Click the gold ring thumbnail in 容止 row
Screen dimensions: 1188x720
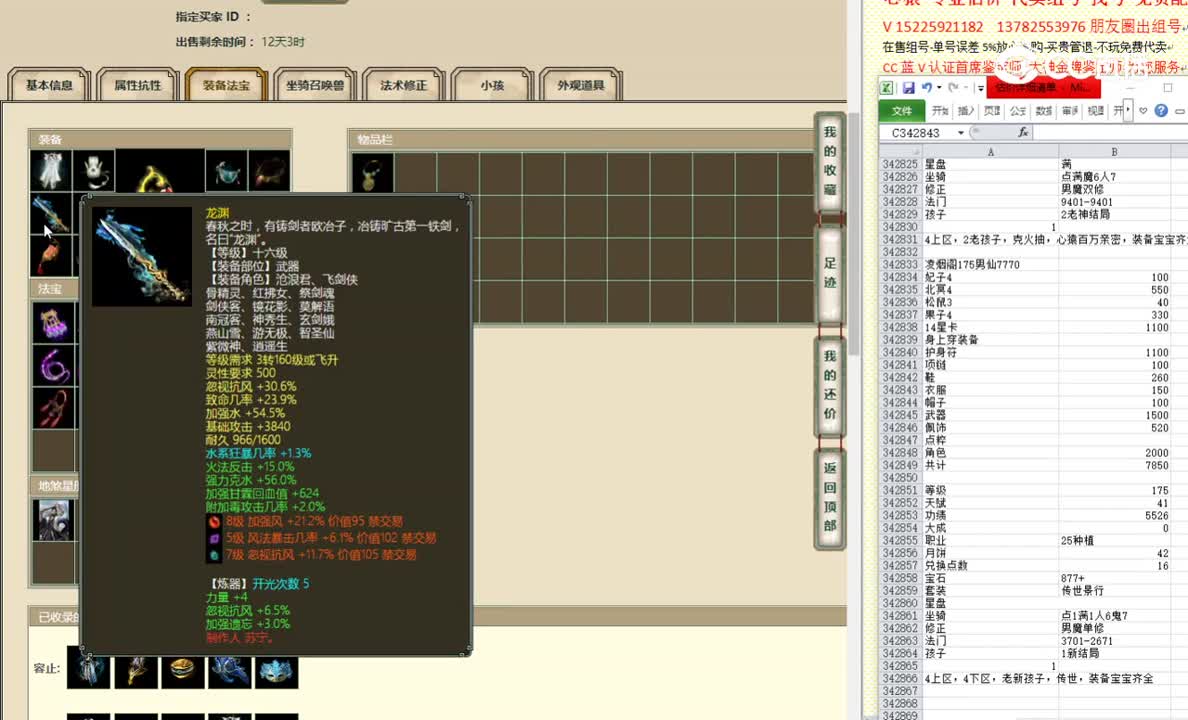[x=181, y=672]
